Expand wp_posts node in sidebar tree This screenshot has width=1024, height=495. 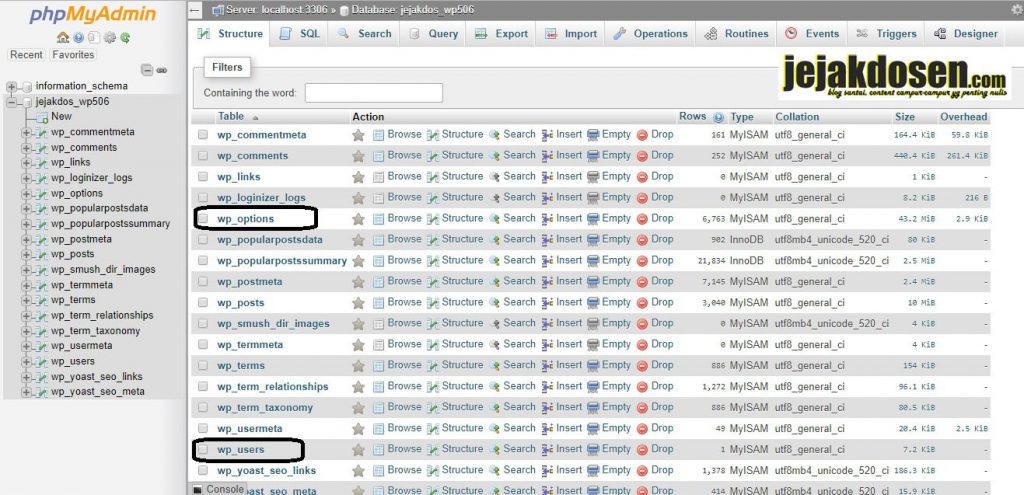pos(27,255)
